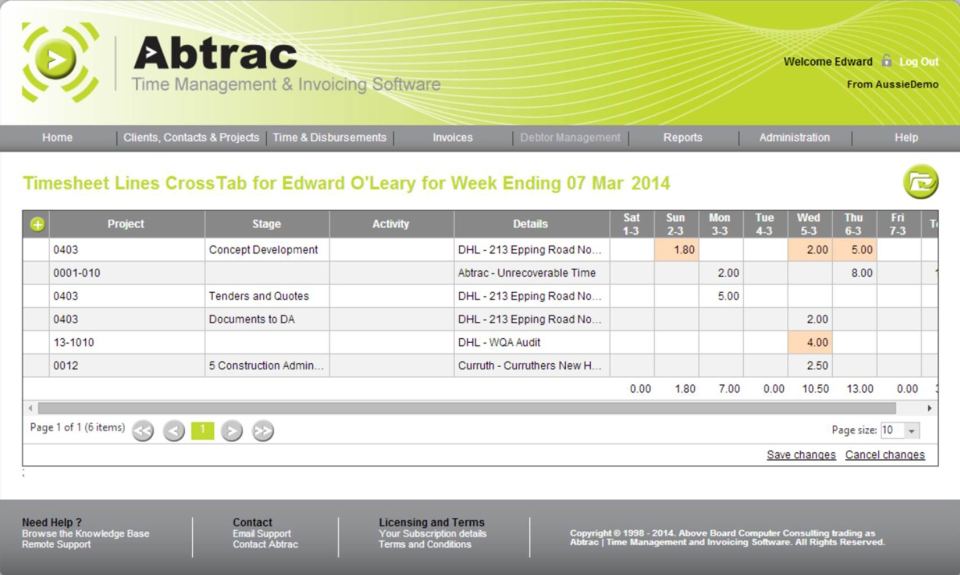The image size is (960, 575).
Task: Click the 5.00 Thursday cell for Concept Development
Action: pyautogui.click(x=854, y=250)
